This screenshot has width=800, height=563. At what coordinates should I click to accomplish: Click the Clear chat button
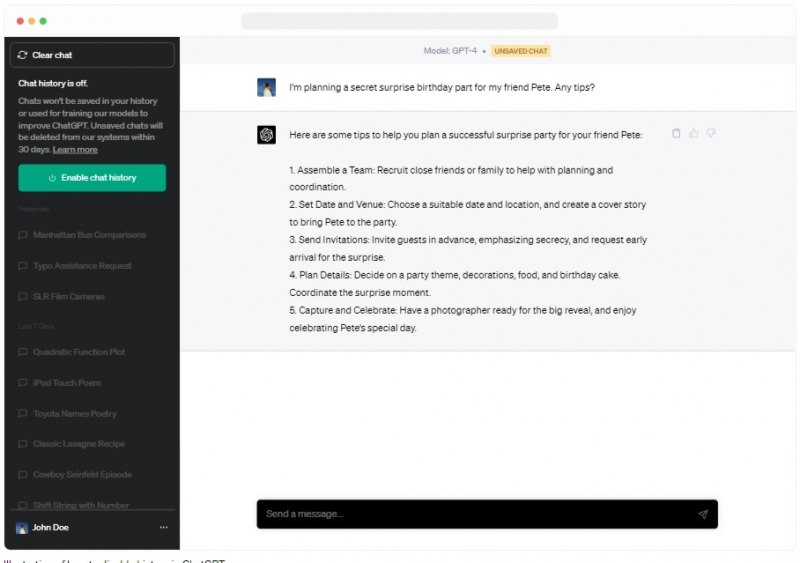click(92, 55)
